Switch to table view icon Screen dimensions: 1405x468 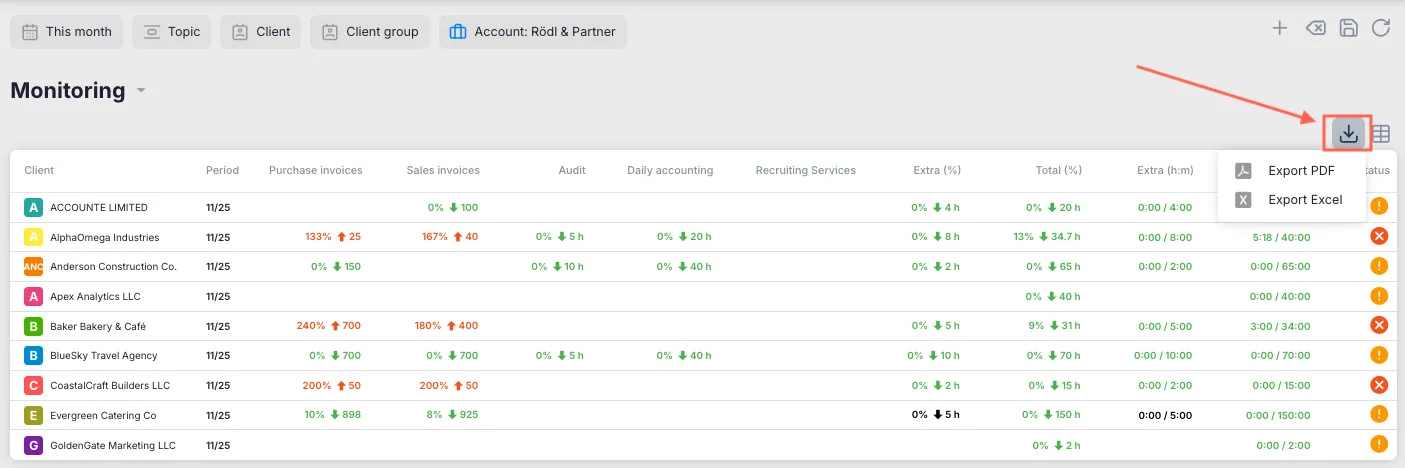click(x=1381, y=134)
